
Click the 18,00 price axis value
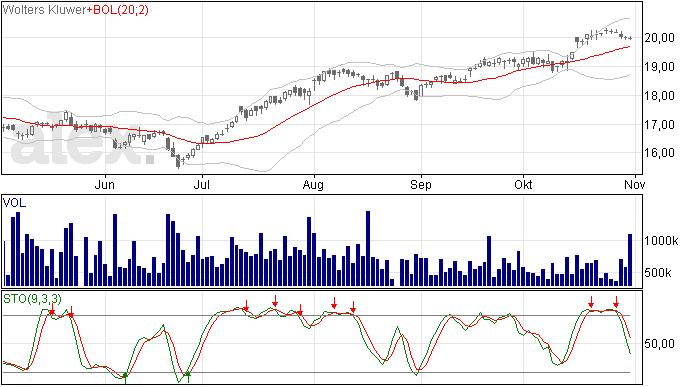(x=660, y=96)
